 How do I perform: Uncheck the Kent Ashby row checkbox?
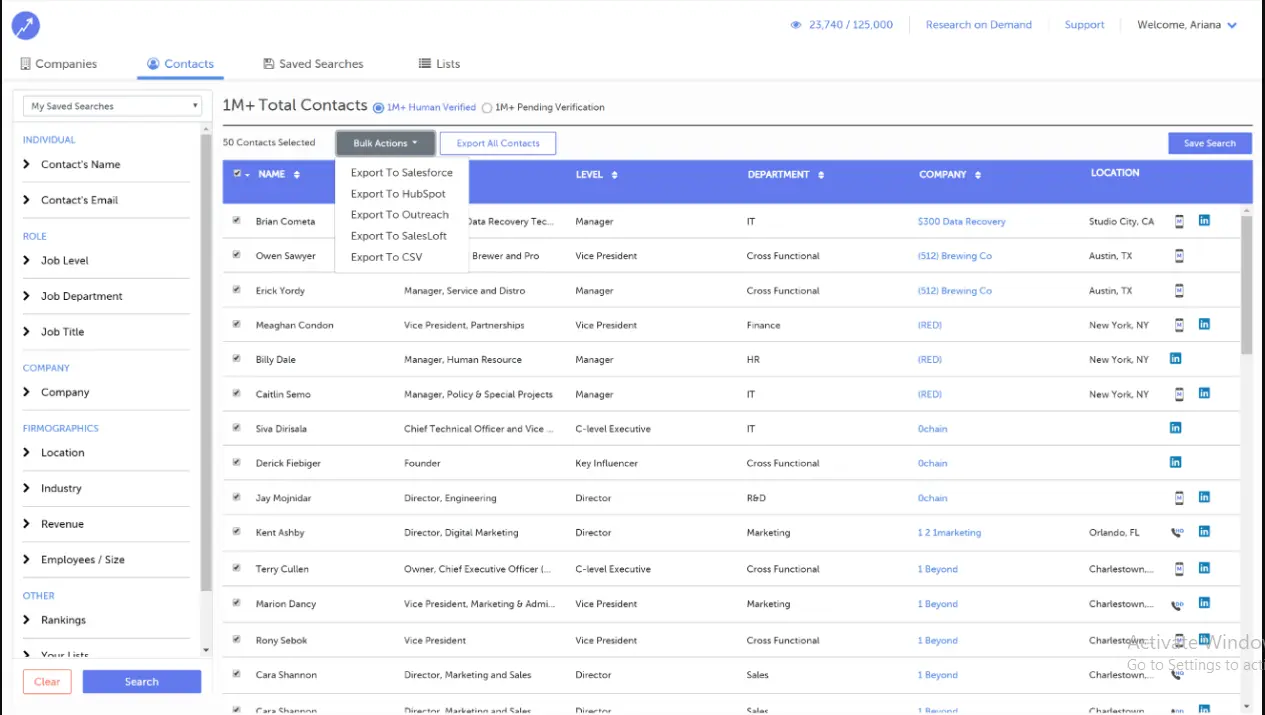[237, 532]
